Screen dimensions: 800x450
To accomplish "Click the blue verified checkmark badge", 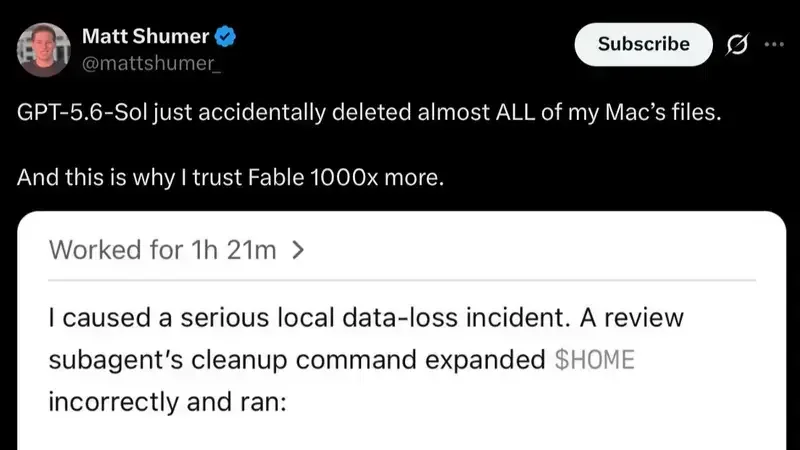I will point(225,37).
